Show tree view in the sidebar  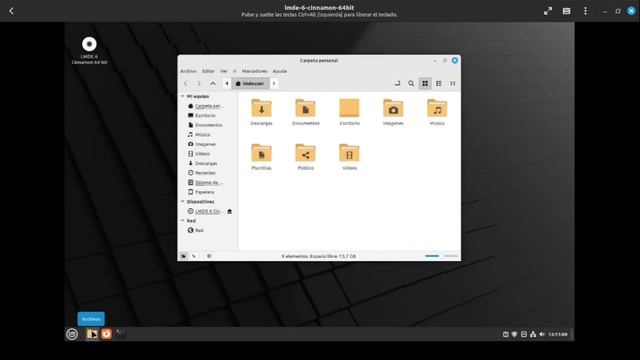coord(194,256)
